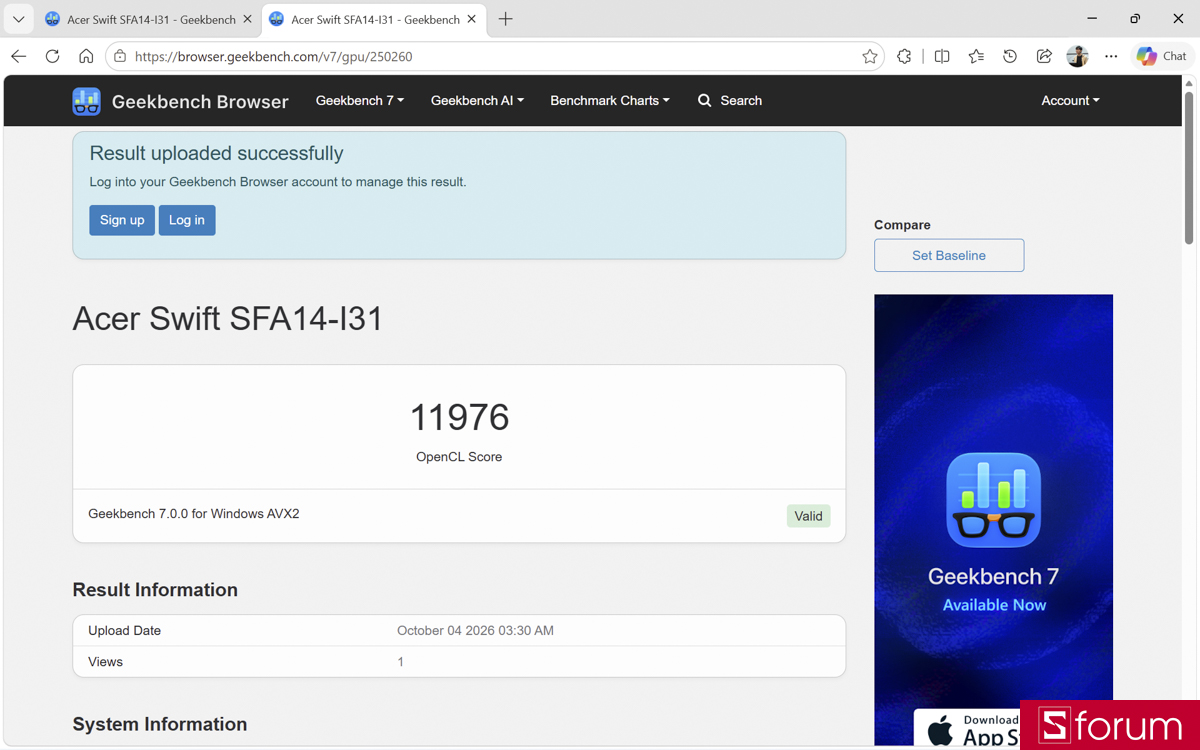
Task: Select the upload date October 04 2026 value
Action: pos(475,631)
